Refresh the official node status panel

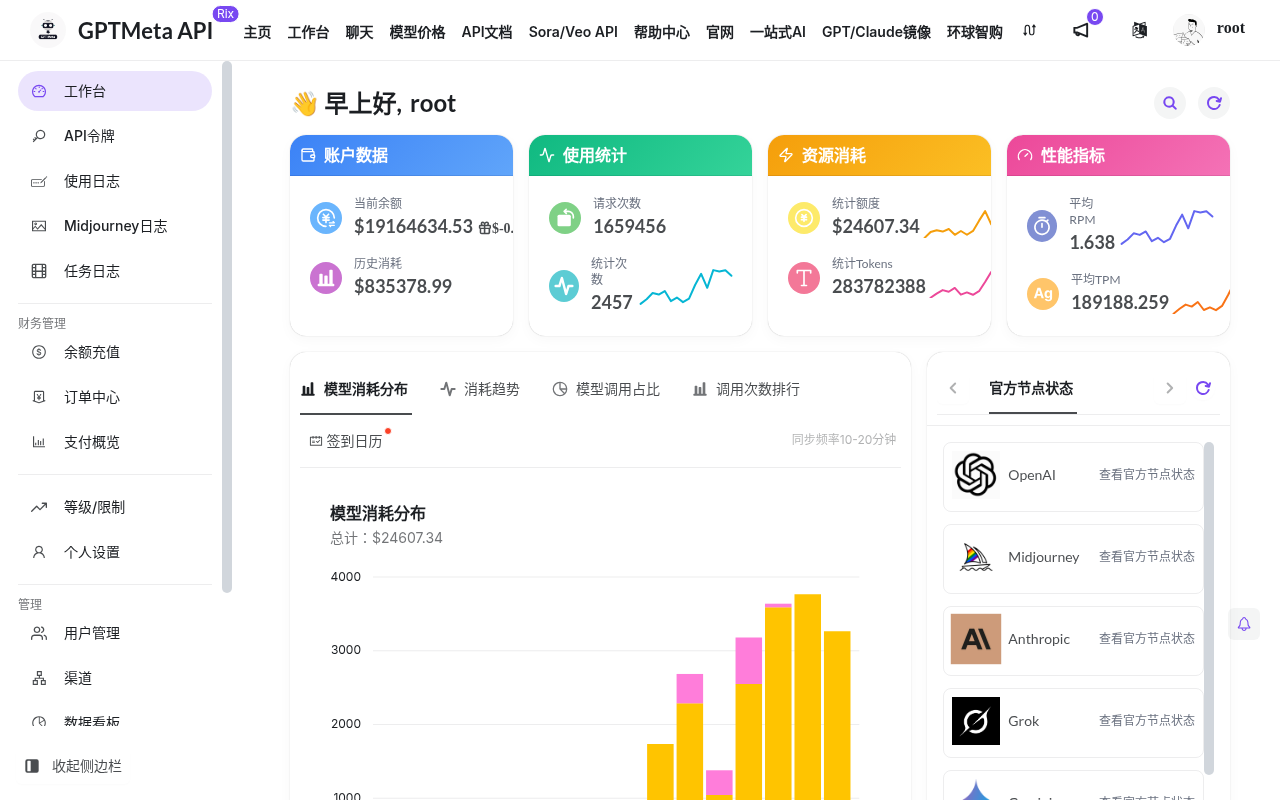click(1203, 388)
